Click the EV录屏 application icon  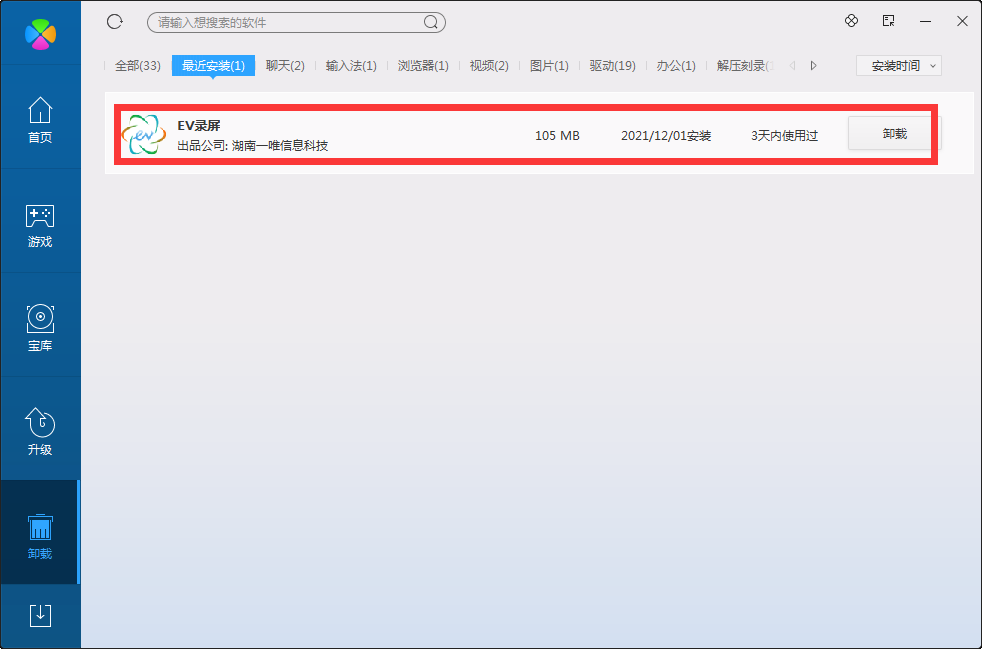143,133
